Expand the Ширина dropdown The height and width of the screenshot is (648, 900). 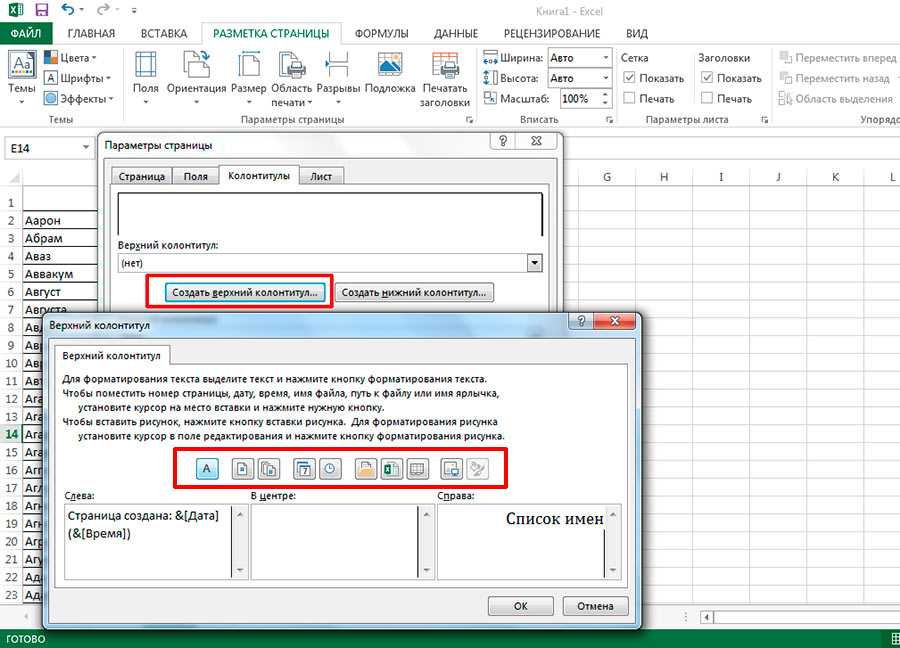click(606, 57)
